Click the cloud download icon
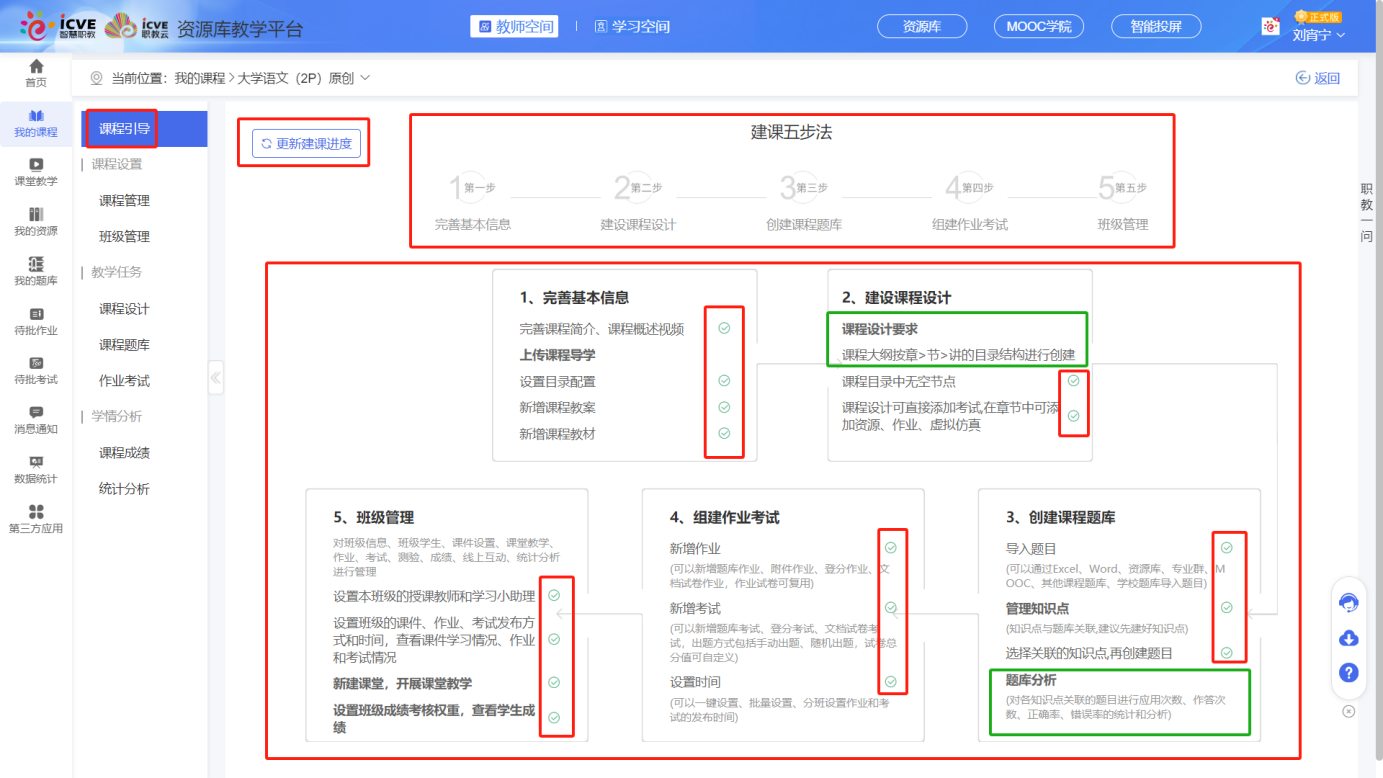Viewport: 1383px width, 778px height. click(x=1348, y=637)
